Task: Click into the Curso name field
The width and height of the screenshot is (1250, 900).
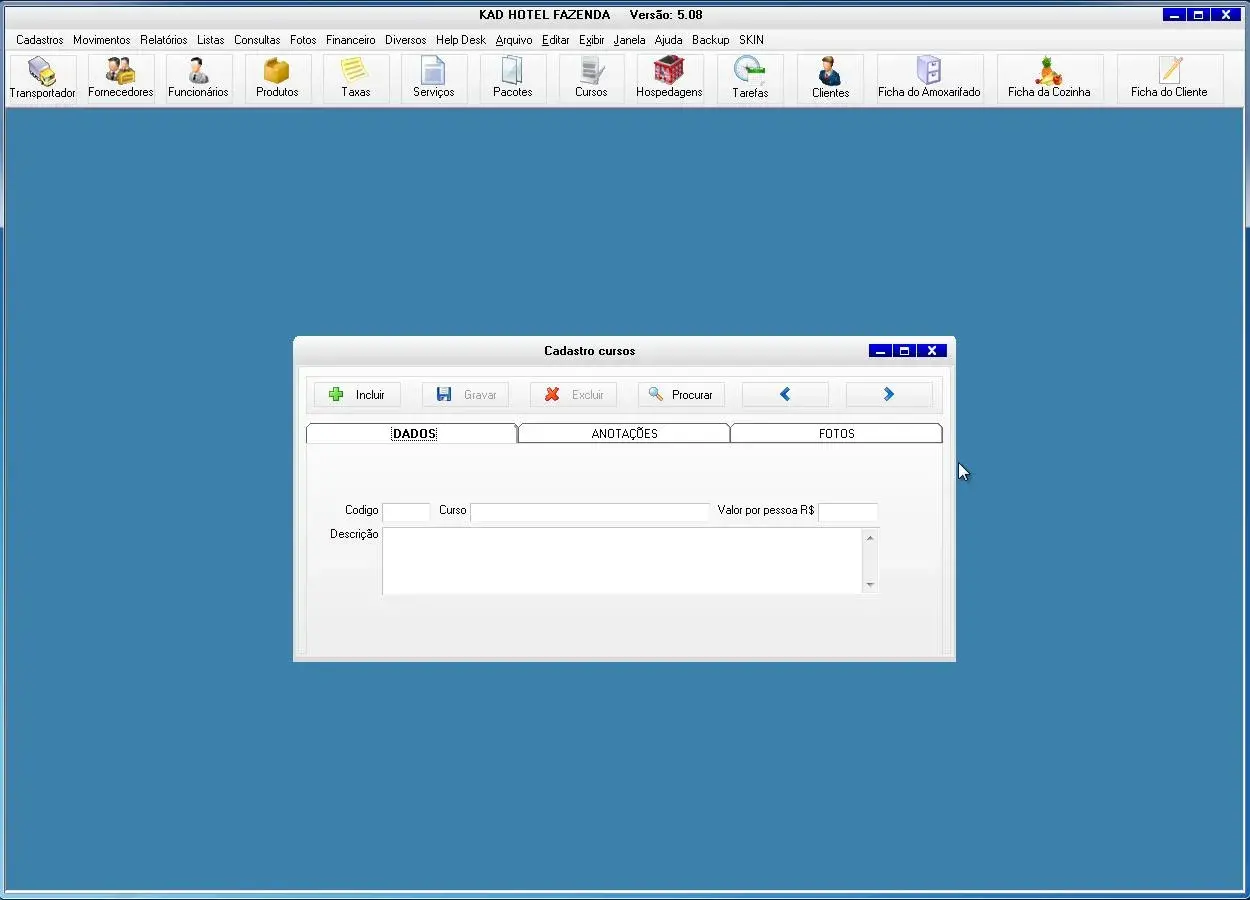Action: (x=589, y=512)
